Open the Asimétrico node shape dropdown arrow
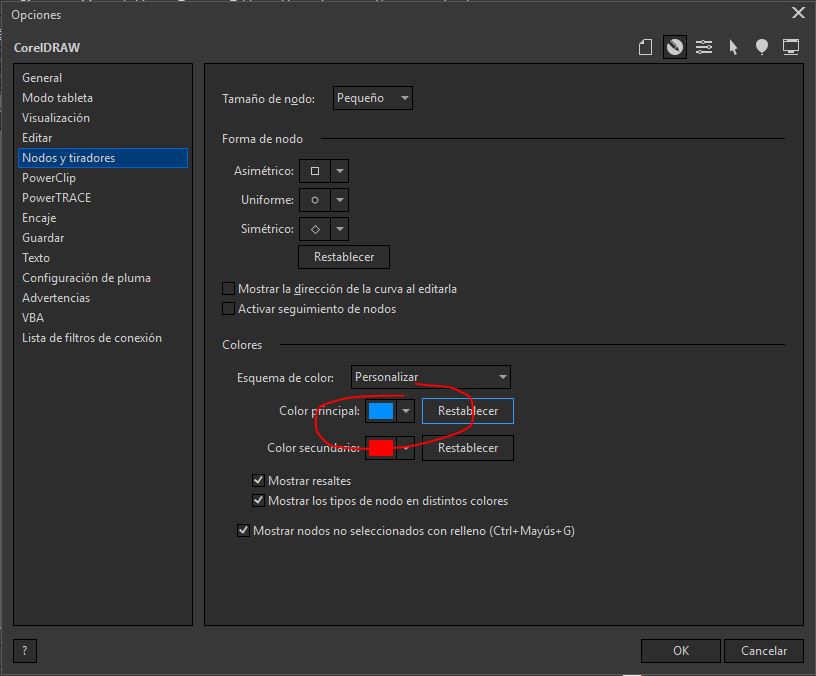Viewport: 816px width, 676px height. pyautogui.click(x=339, y=171)
